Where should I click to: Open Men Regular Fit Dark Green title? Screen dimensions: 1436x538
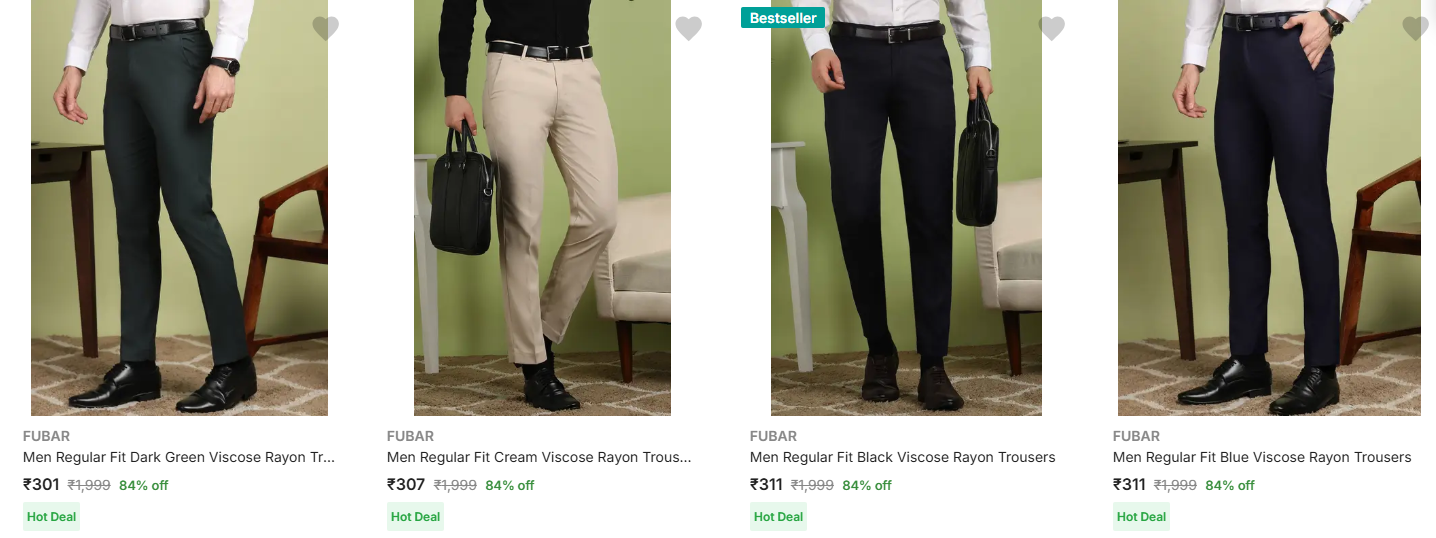179,457
